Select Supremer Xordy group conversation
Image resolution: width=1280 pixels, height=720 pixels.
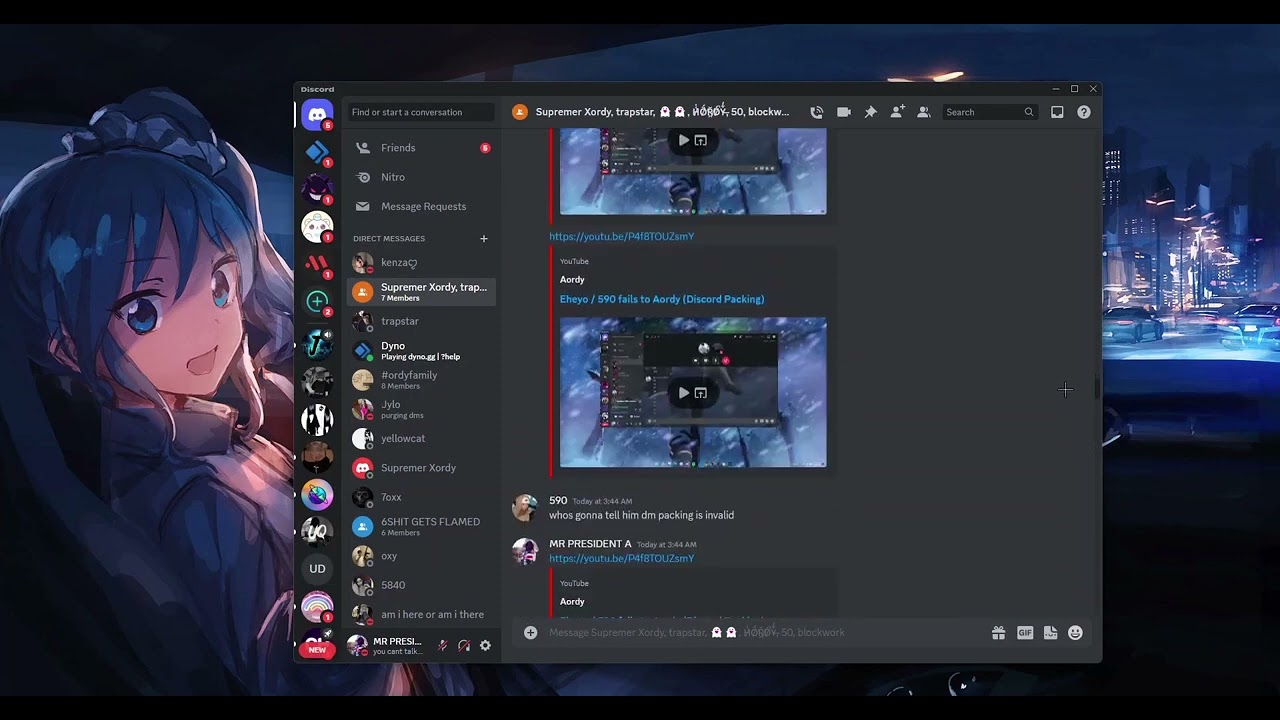tap(421, 292)
